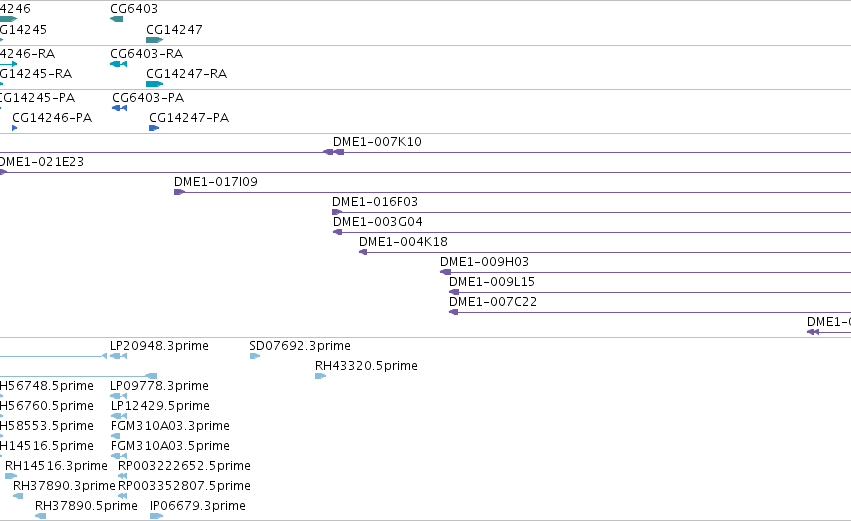Click the DME1-009H03 arrowhead glyph

click(x=446, y=272)
